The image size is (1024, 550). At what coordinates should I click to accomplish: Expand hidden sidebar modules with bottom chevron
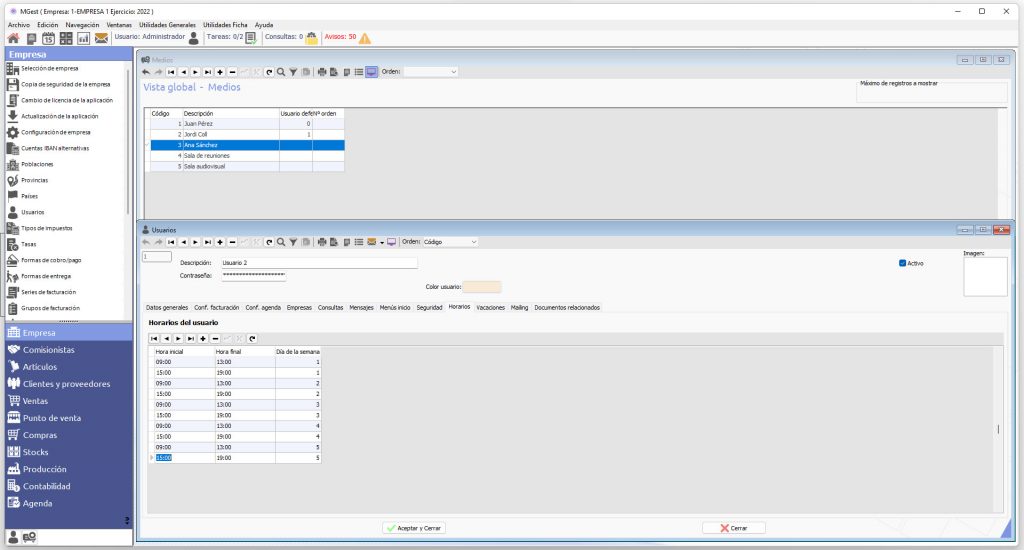[x=127, y=521]
